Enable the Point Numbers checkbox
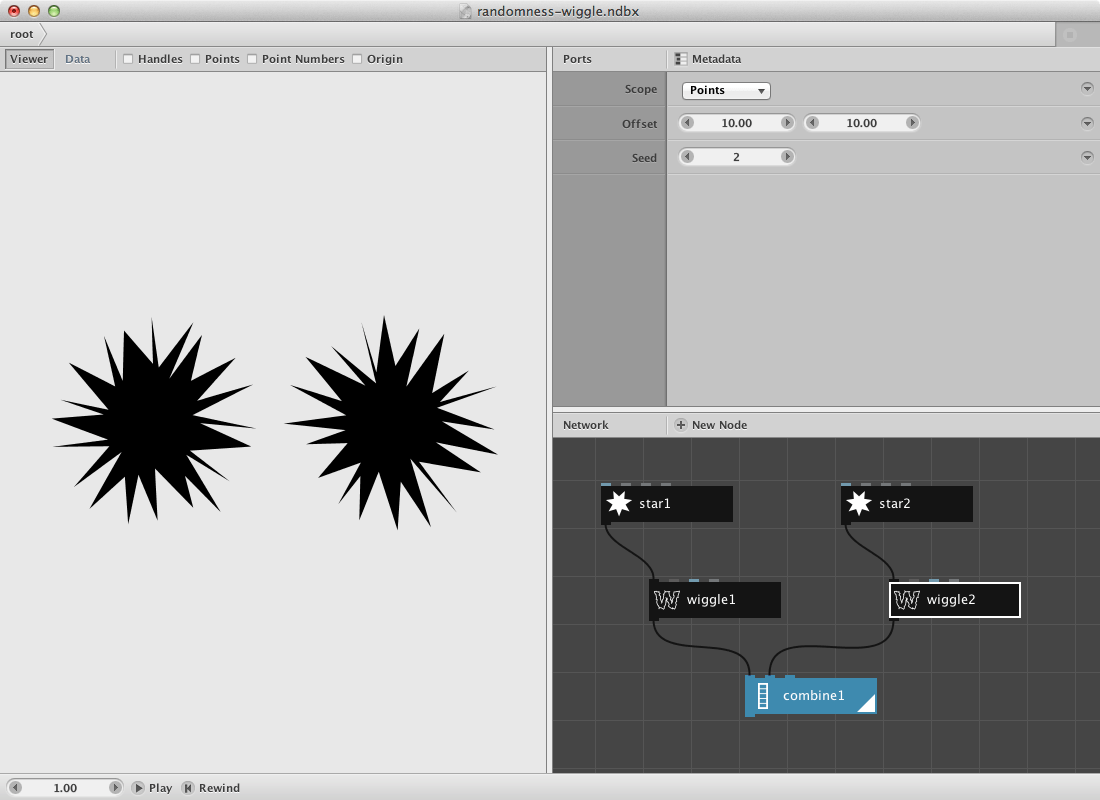 (x=252, y=59)
